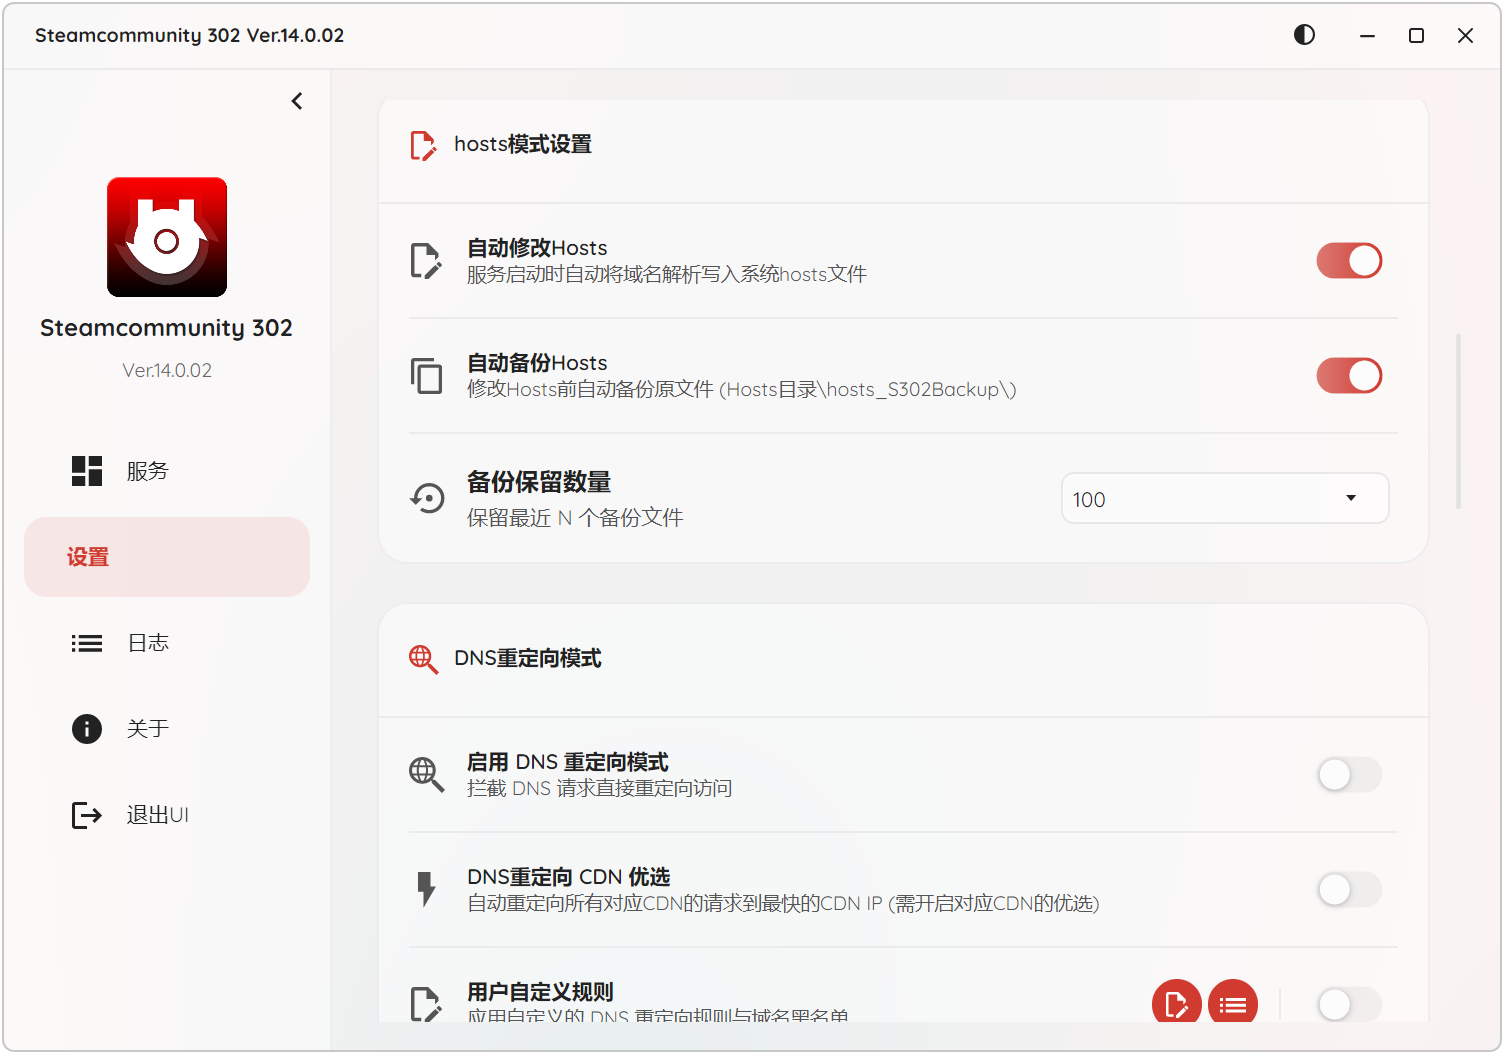Close the Steamcommunity 302 window

[1465, 35]
